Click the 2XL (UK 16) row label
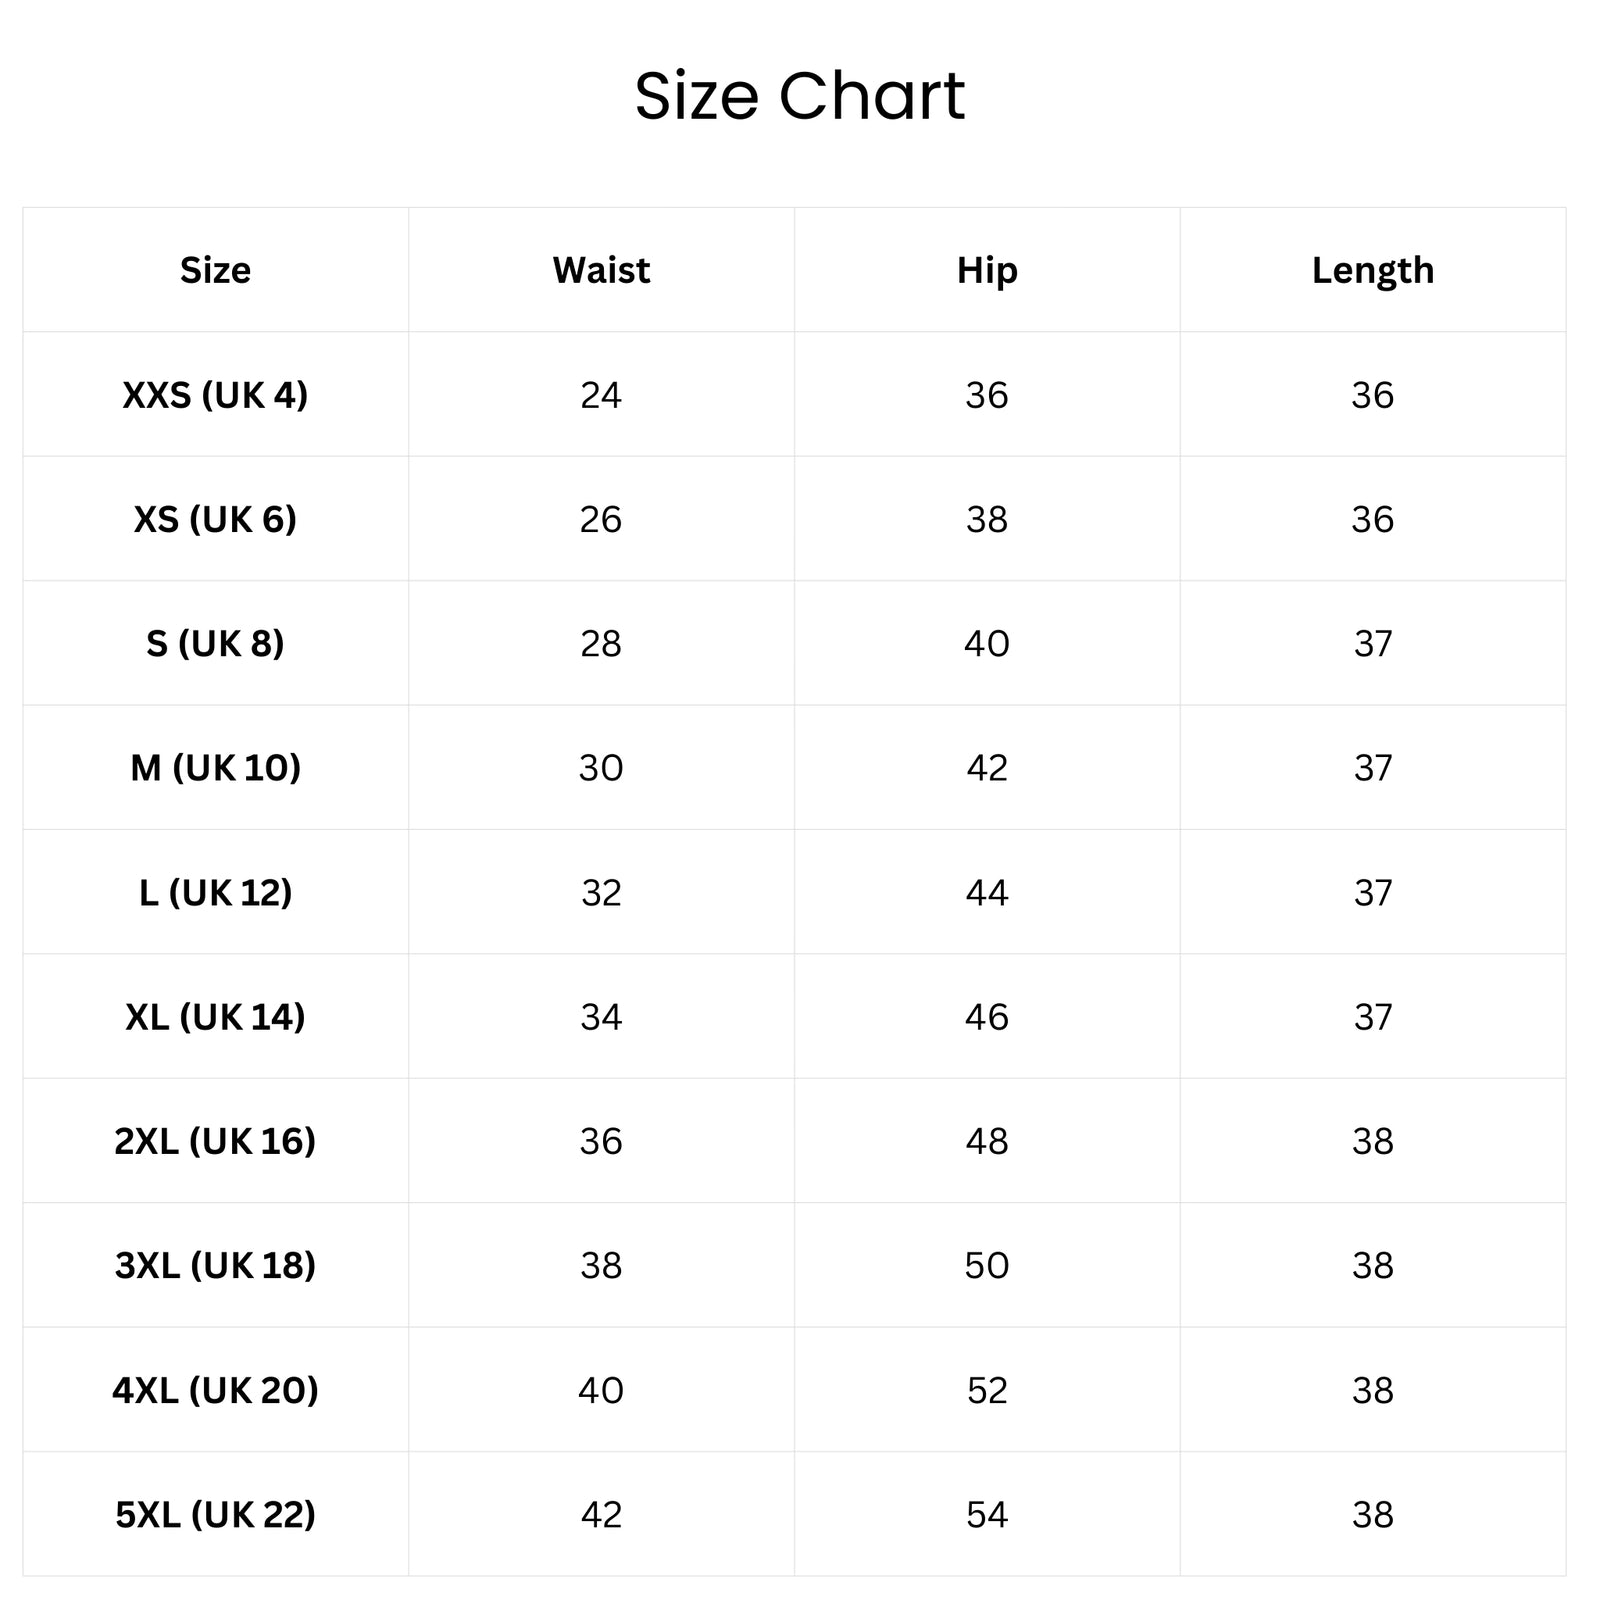 215,1141
